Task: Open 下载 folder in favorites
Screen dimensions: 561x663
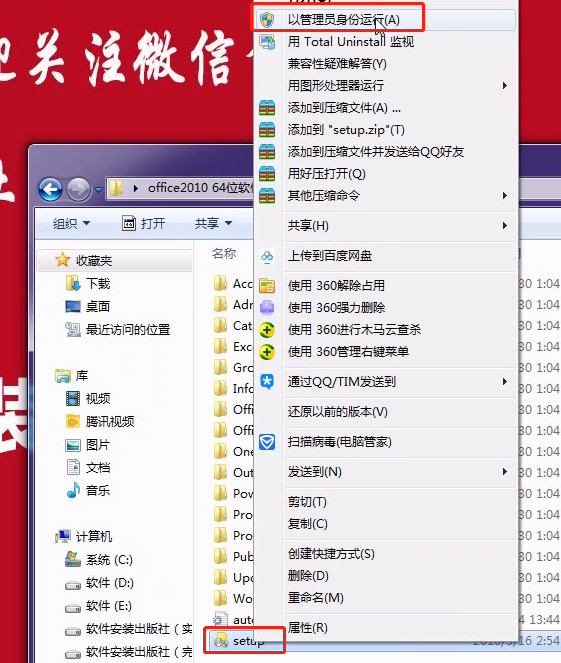Action: 88,283
